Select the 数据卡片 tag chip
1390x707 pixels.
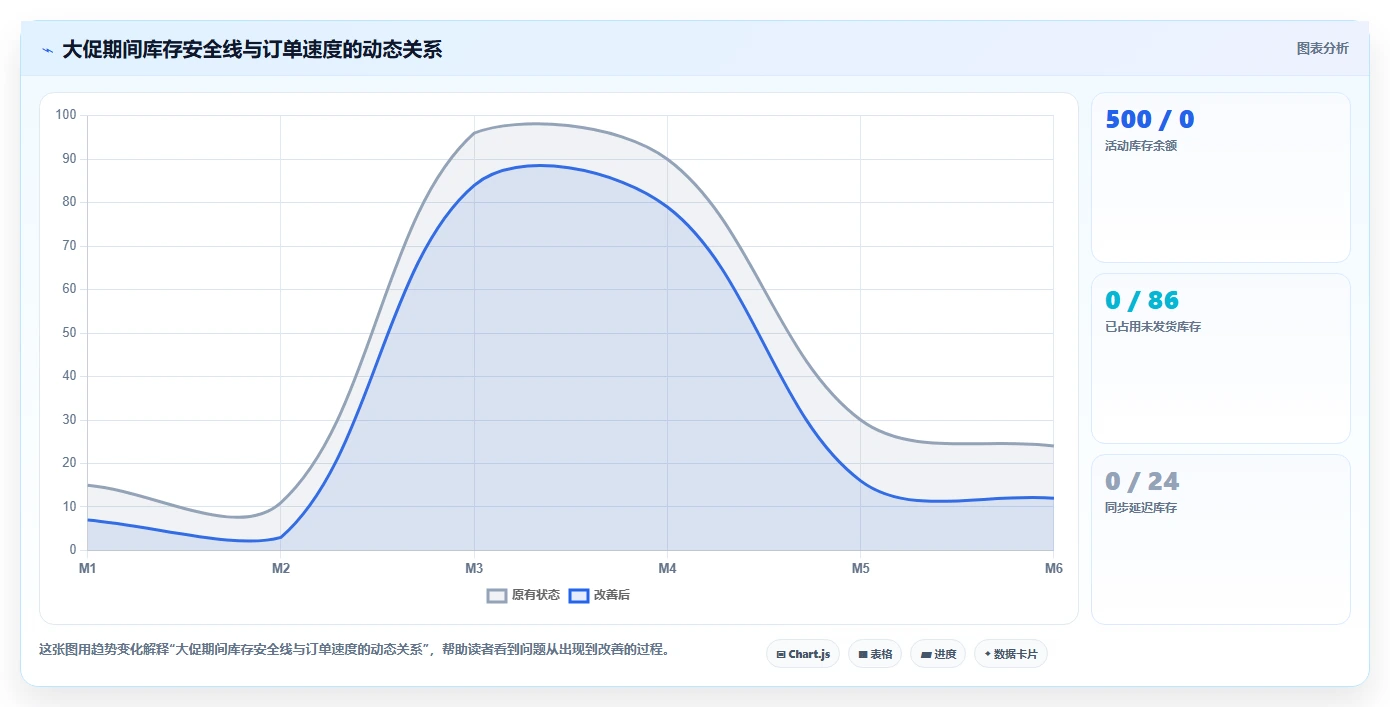coord(1011,654)
